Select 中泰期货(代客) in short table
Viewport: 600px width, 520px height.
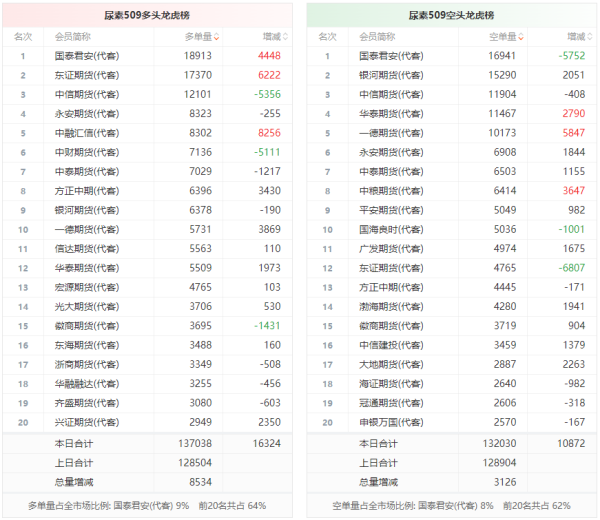391,171
